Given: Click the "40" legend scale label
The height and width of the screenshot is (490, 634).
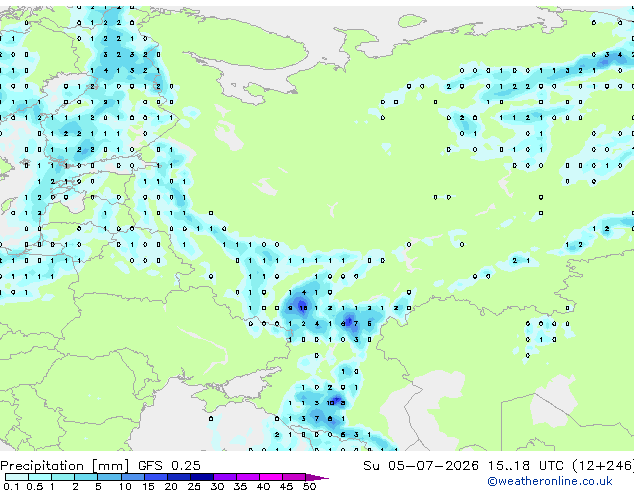Looking at the screenshot, I should tap(263, 486).
